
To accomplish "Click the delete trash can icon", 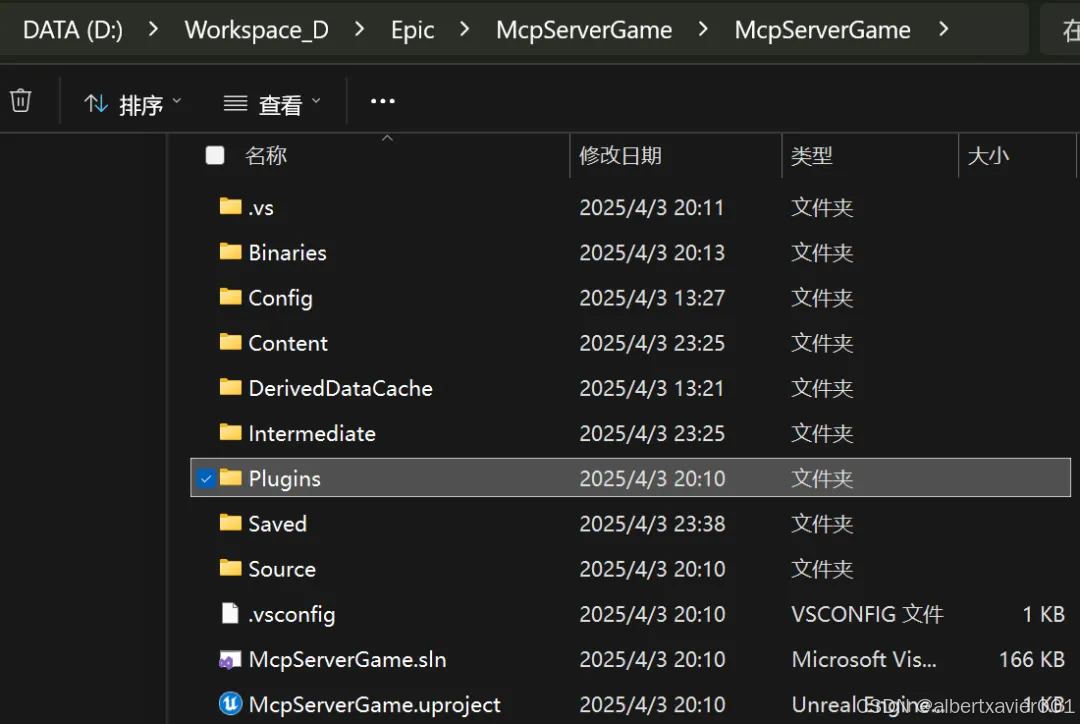I will [21, 101].
